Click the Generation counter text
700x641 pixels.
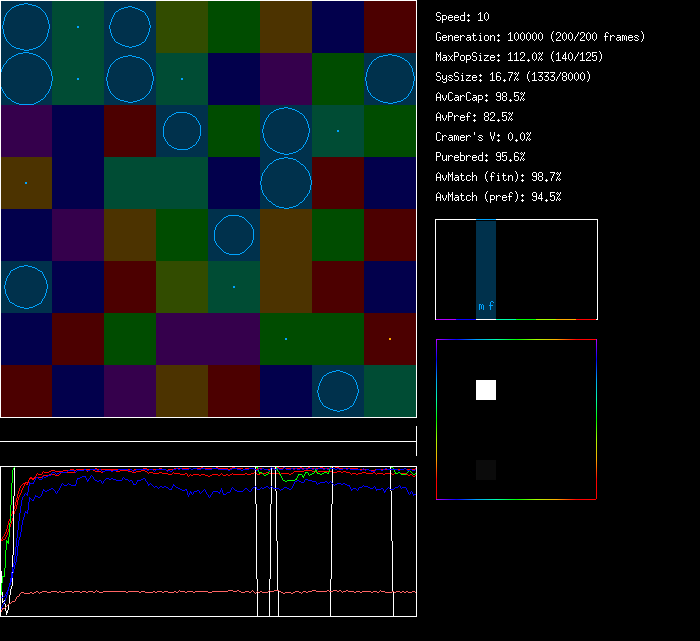click(x=540, y=37)
